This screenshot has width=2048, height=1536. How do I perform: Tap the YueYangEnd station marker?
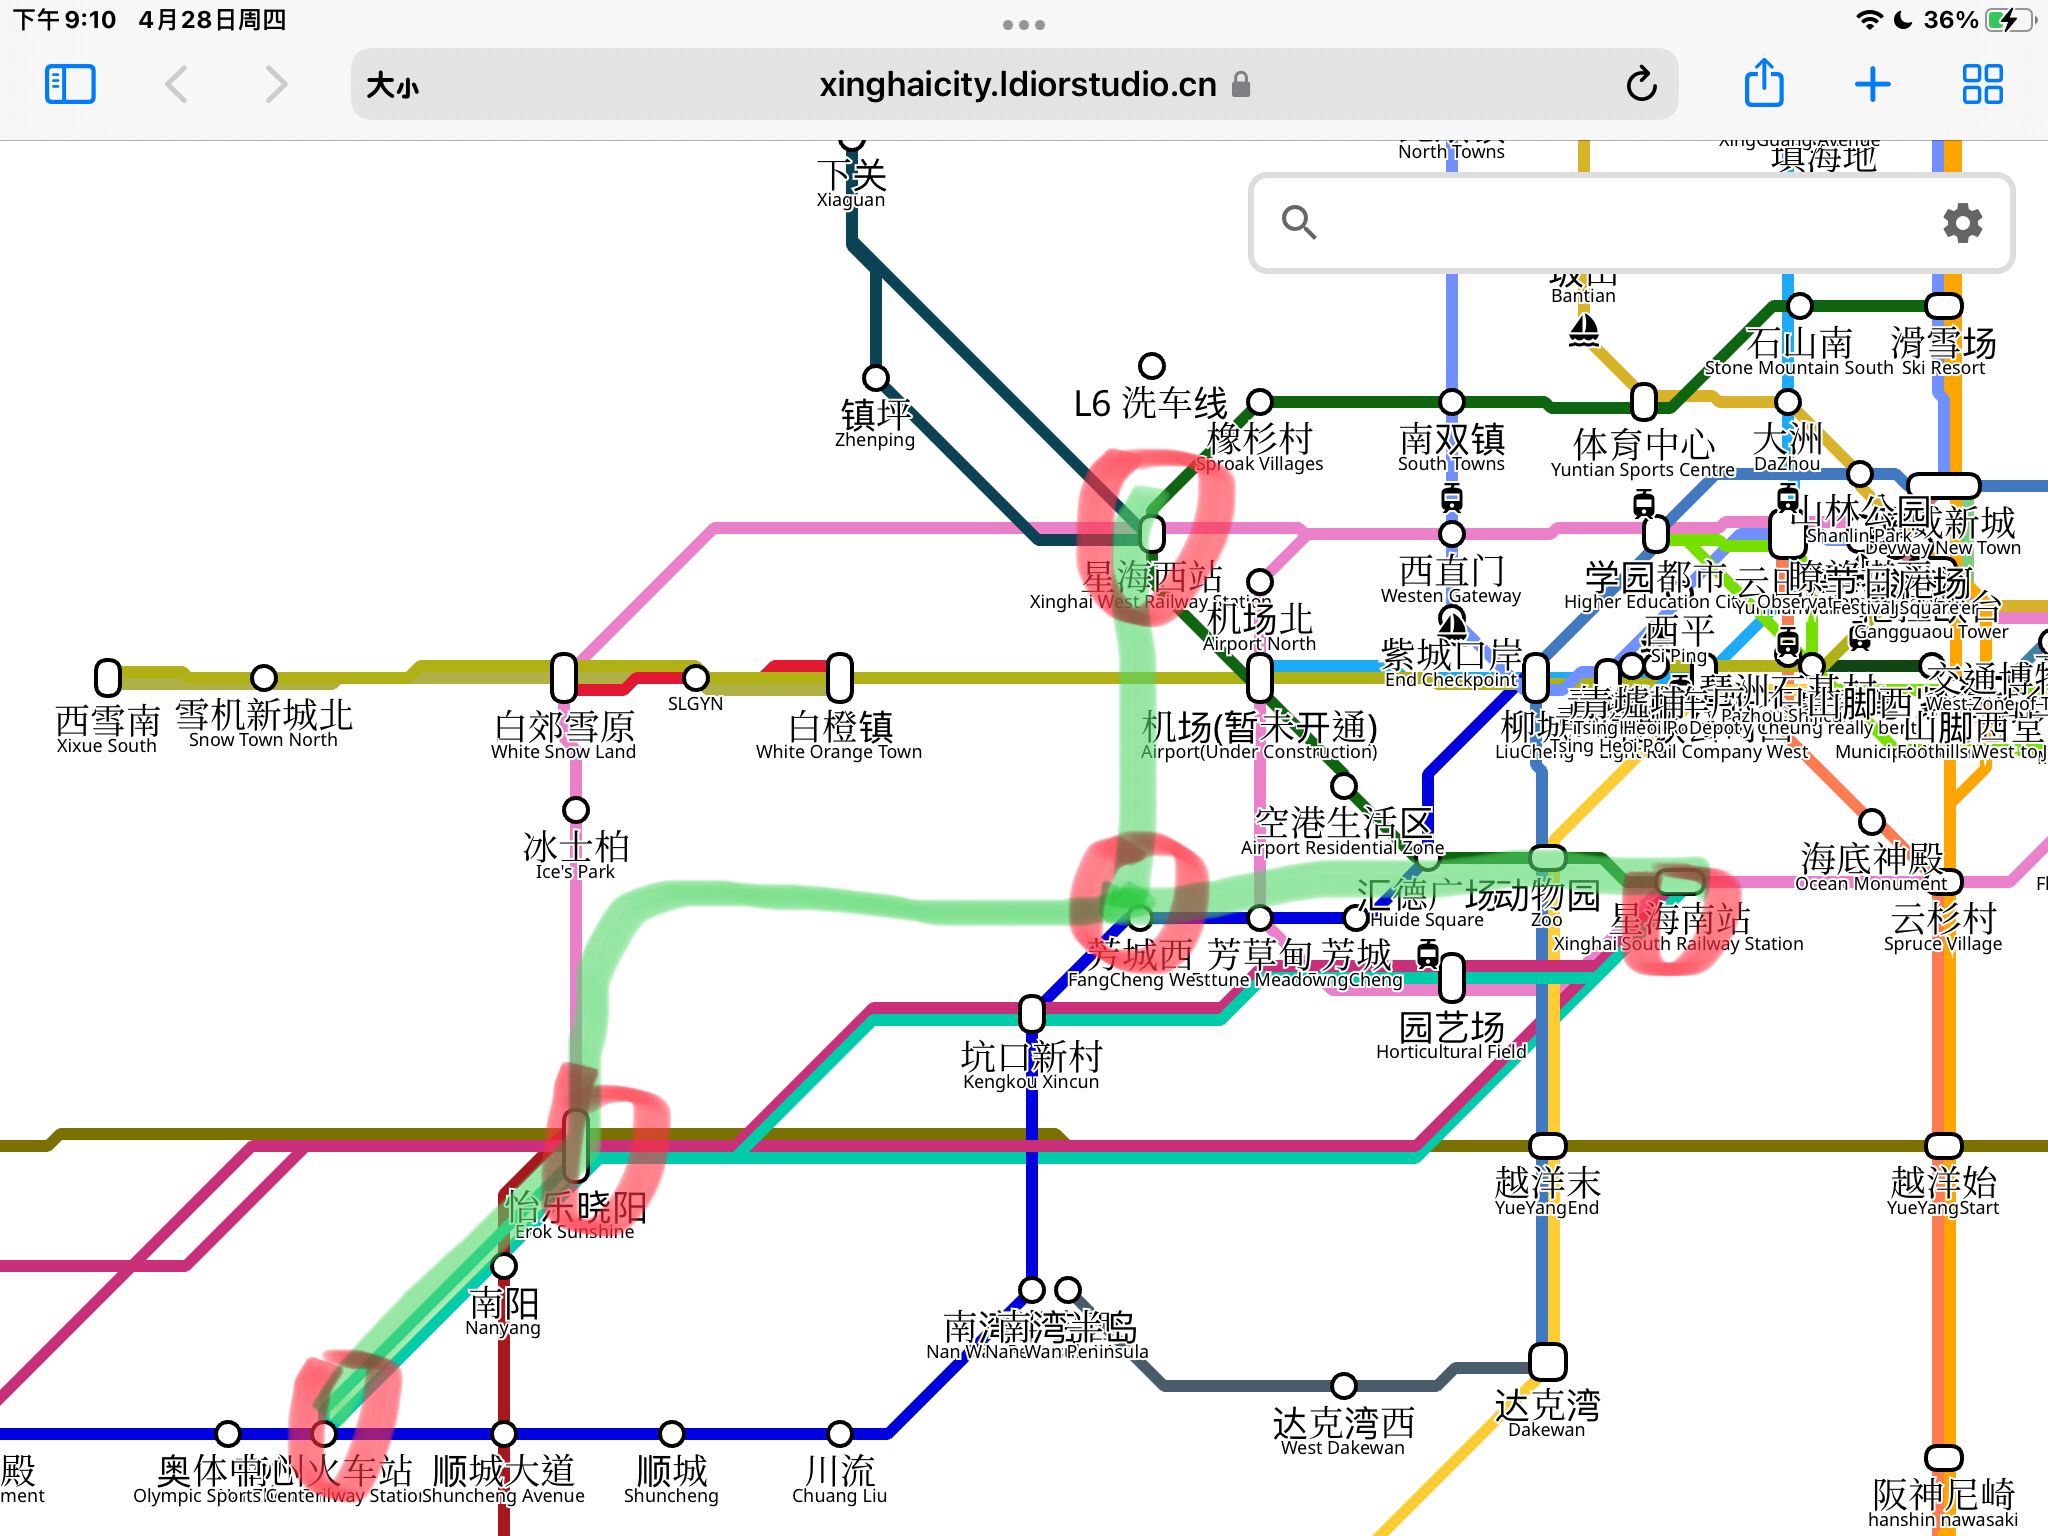pyautogui.click(x=1547, y=1145)
